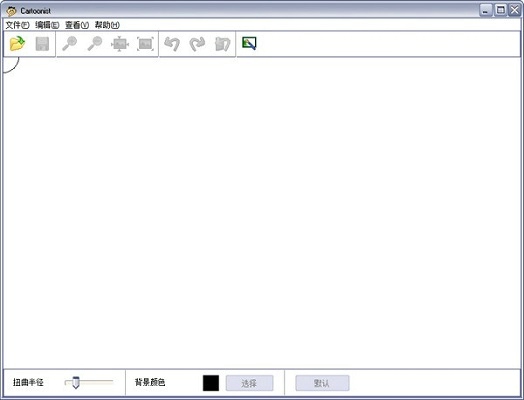Image resolution: width=524 pixels, height=400 pixels.
Task: Click the Cartoonist title bar app icon
Action: coord(11,11)
